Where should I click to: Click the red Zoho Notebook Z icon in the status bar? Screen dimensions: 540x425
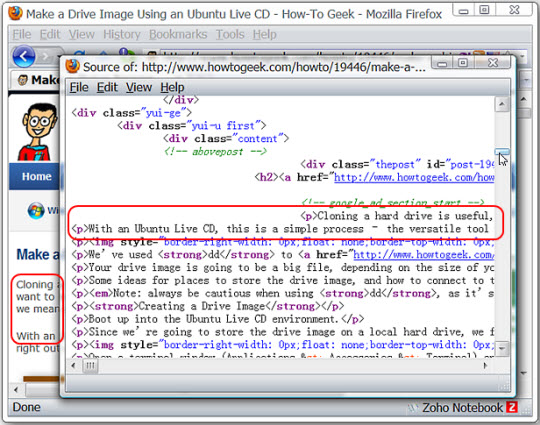[512, 407]
